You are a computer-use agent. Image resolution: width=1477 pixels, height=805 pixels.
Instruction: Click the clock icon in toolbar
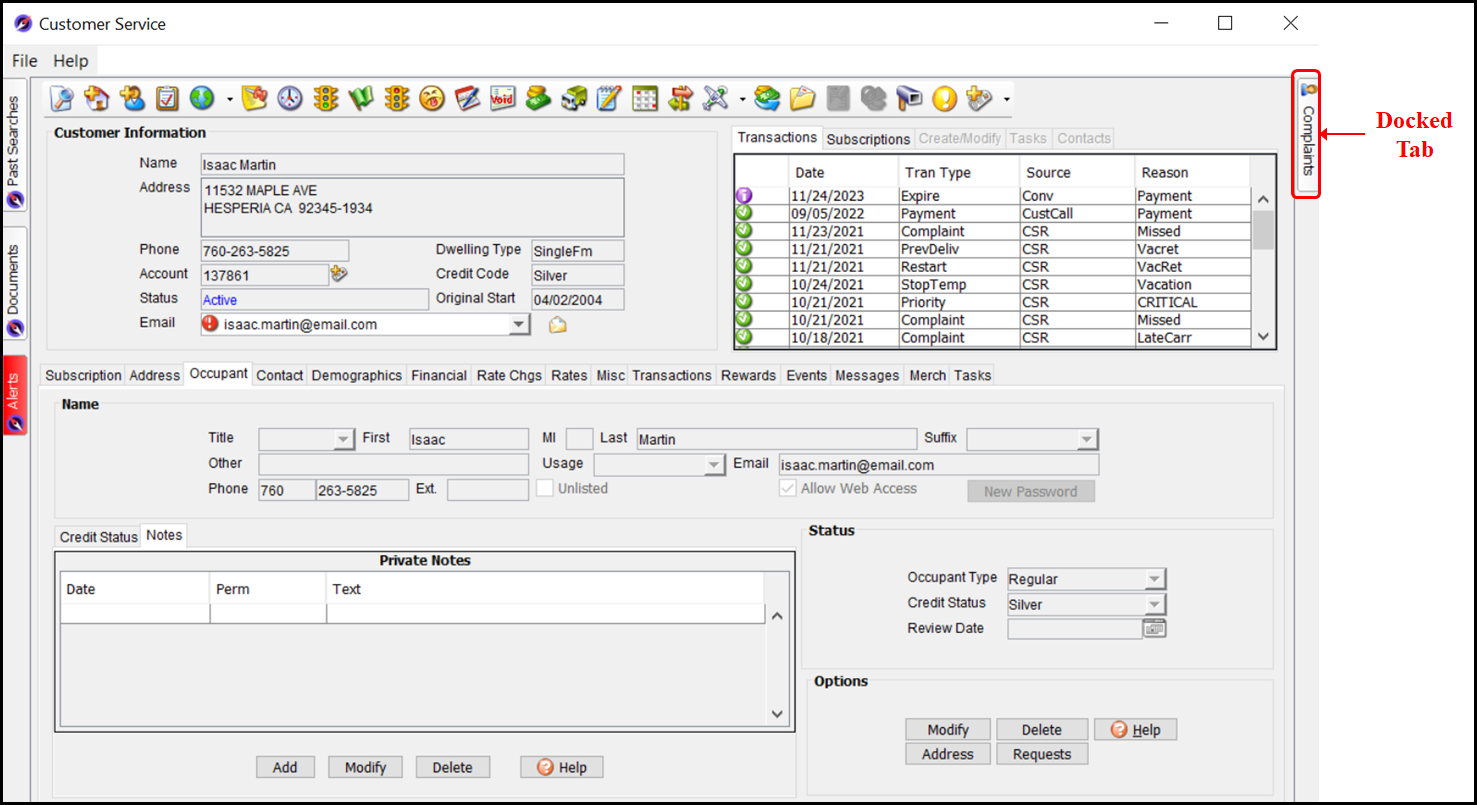point(290,98)
